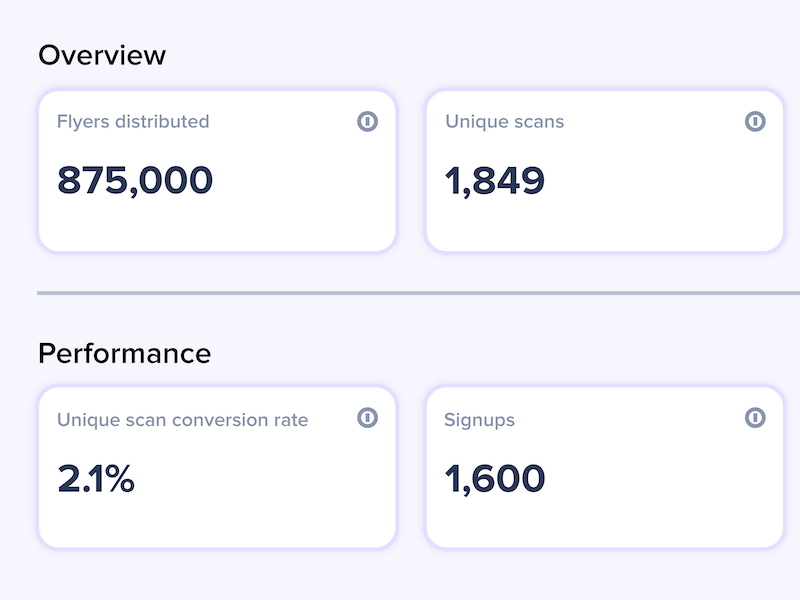Select the 1,849 scans figure
This screenshot has width=800, height=600.
[495, 181]
